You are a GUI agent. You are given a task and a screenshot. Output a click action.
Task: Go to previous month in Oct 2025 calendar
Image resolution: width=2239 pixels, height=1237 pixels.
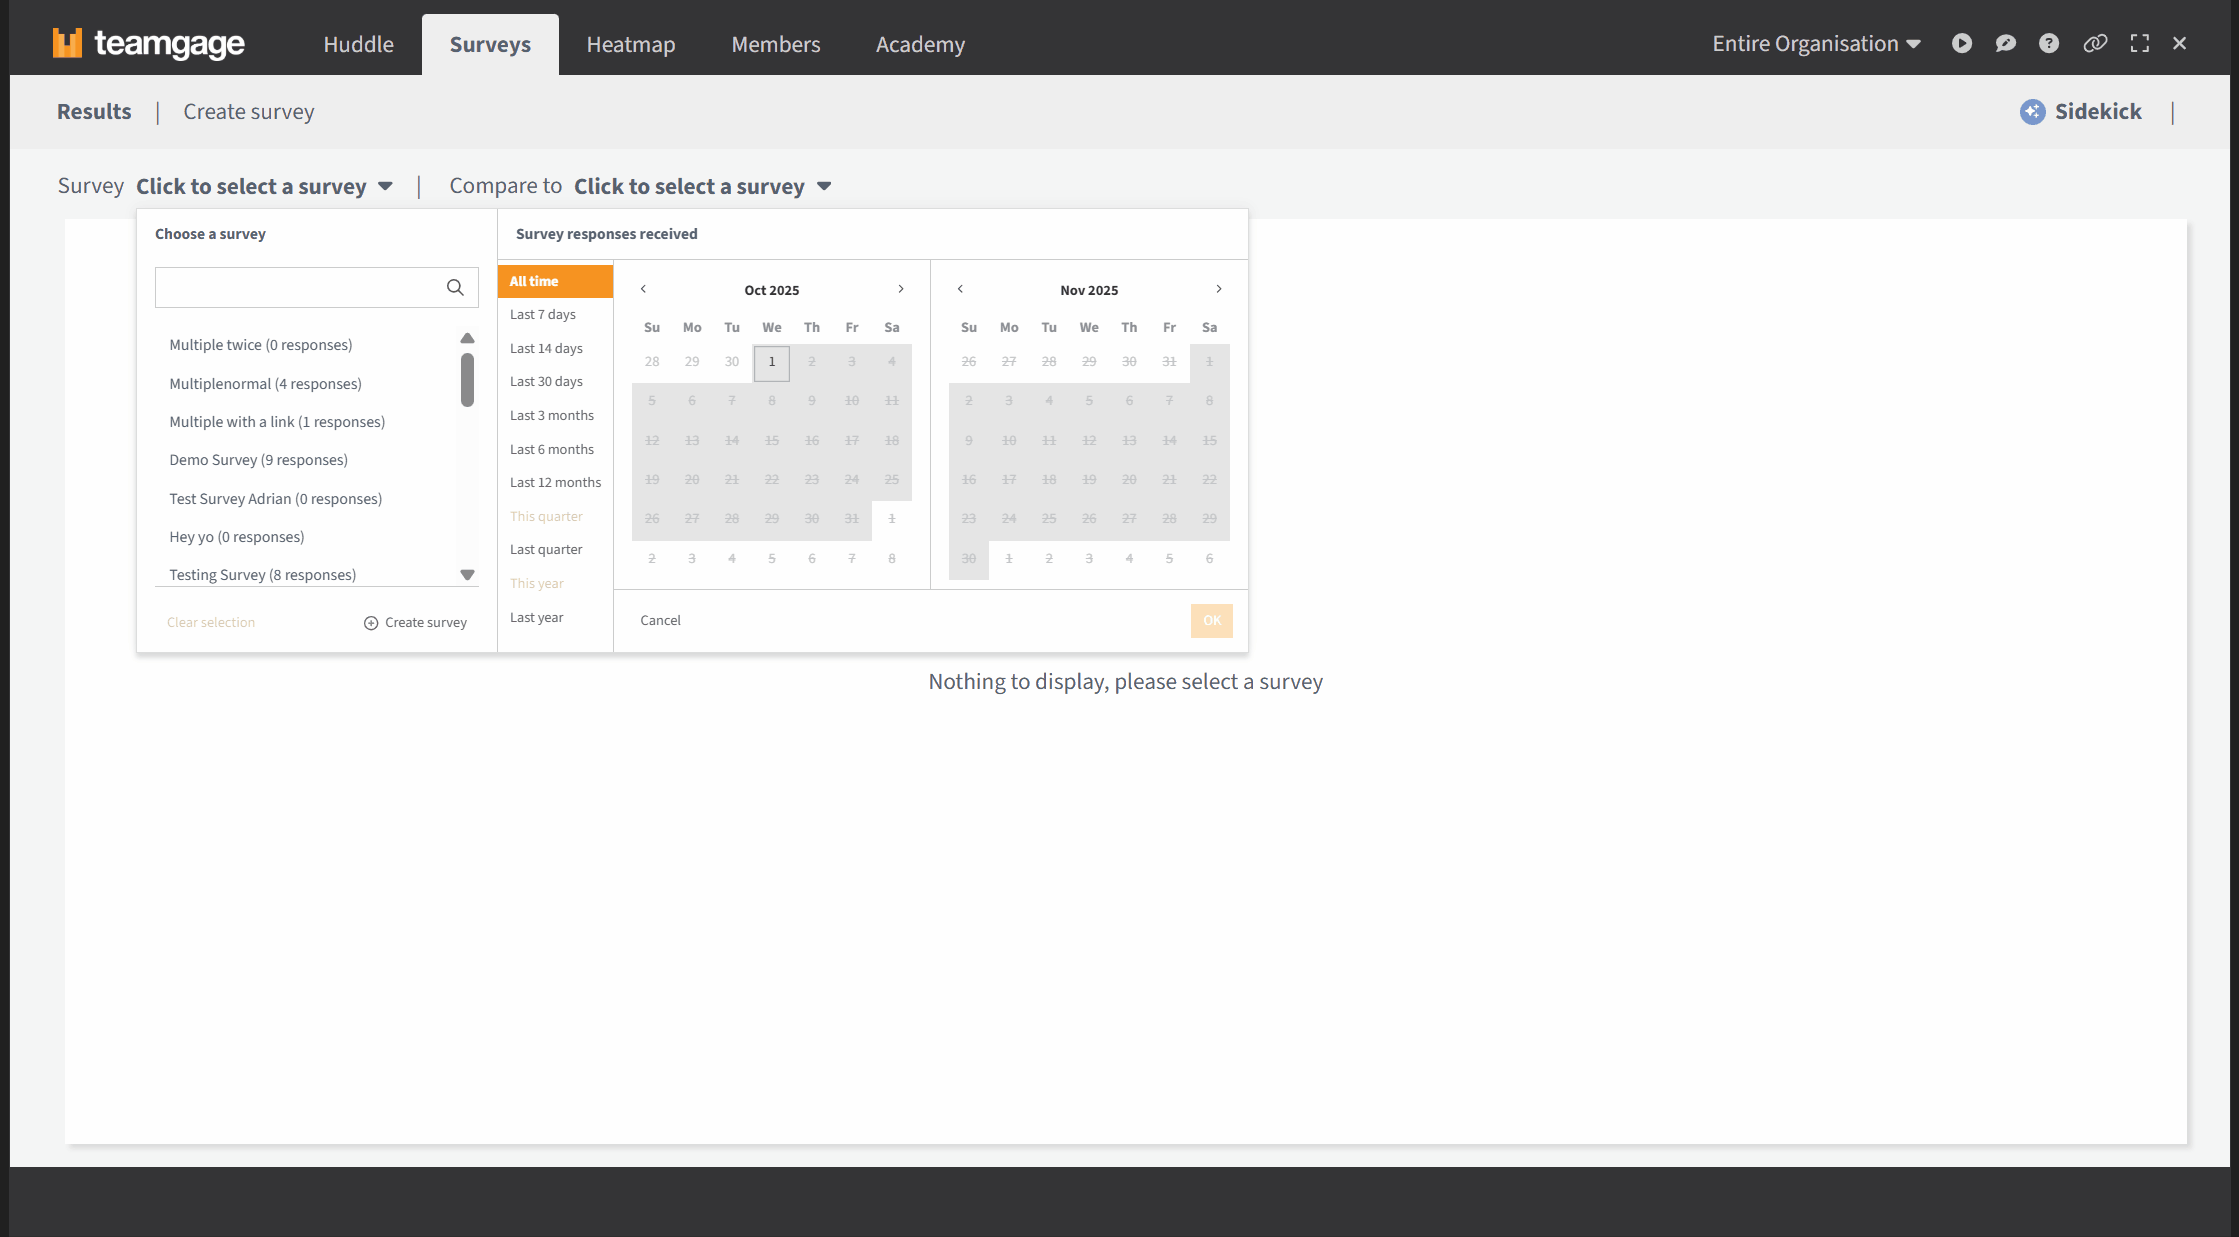point(643,289)
